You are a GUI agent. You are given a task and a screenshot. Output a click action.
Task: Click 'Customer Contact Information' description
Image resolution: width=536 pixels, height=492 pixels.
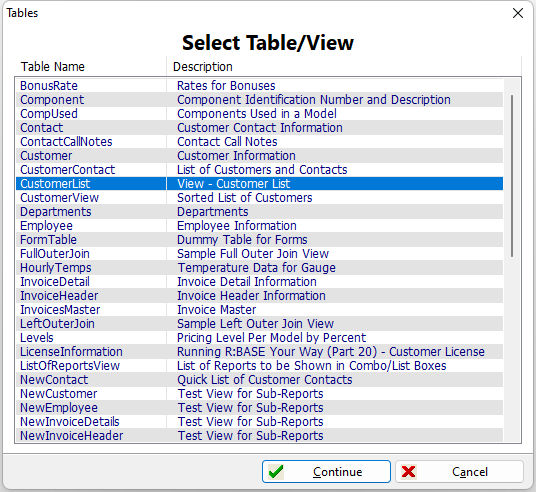click(x=260, y=128)
